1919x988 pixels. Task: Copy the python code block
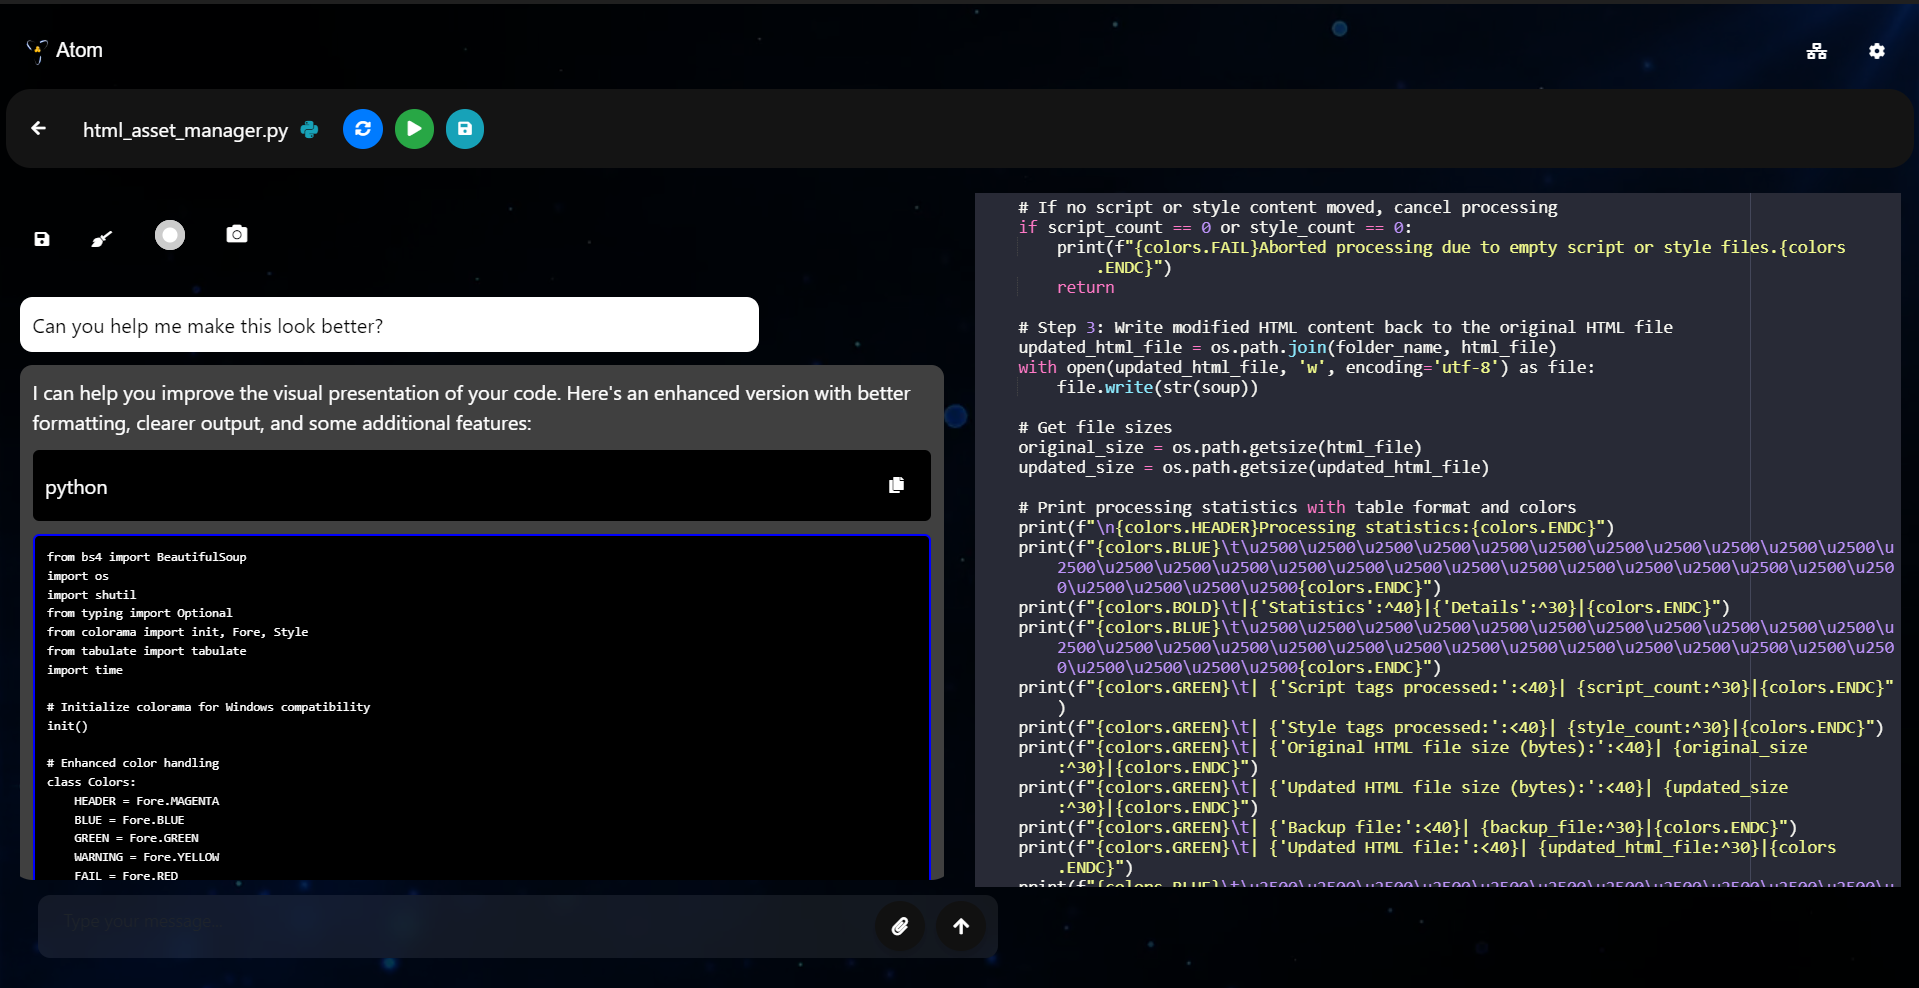(897, 485)
